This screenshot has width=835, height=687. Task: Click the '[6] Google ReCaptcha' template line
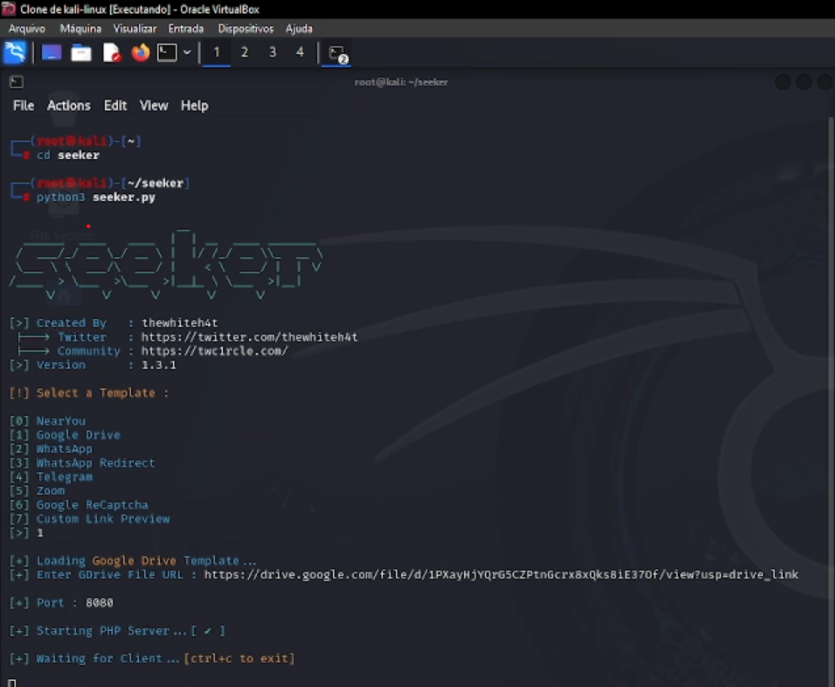[79, 505]
